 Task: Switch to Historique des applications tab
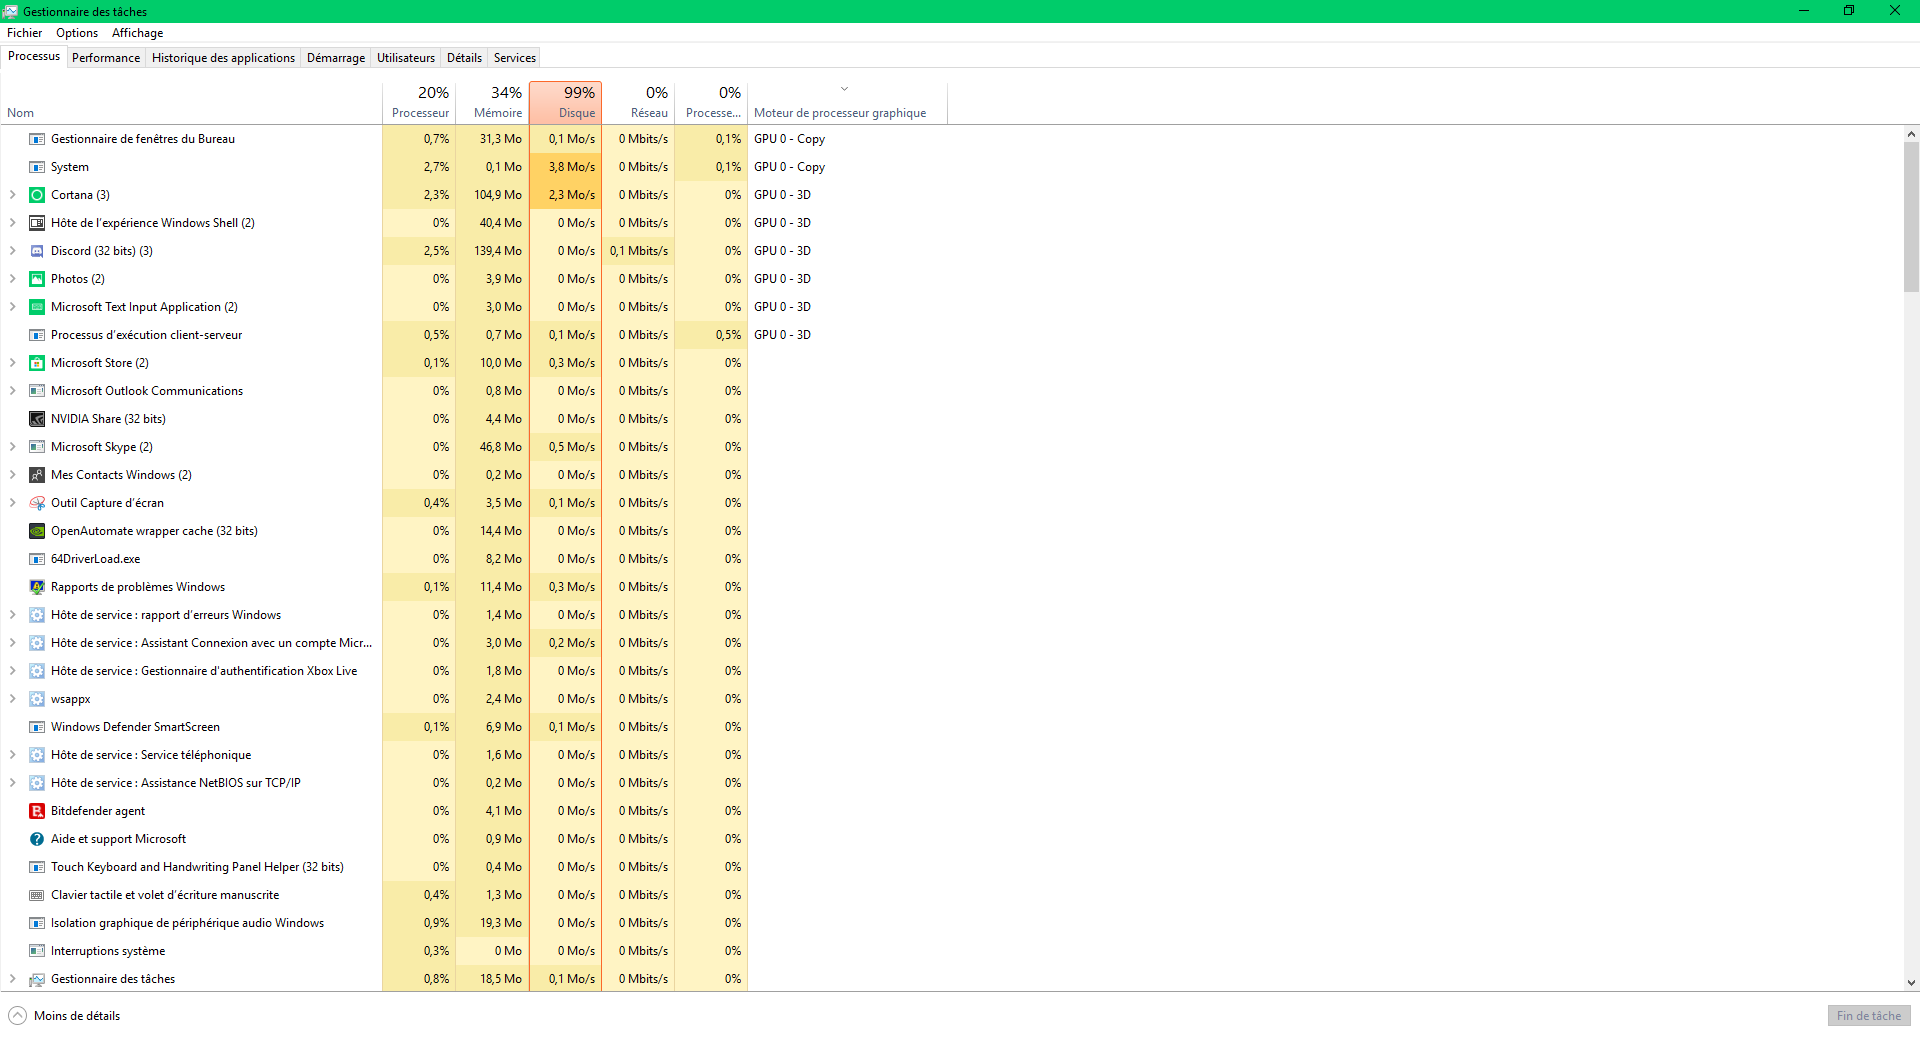click(x=223, y=58)
